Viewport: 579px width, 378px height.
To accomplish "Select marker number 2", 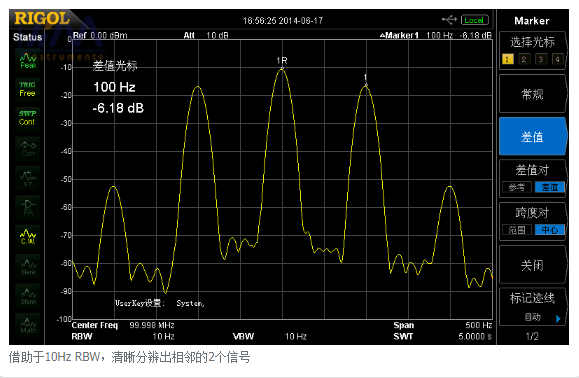I will point(524,59).
